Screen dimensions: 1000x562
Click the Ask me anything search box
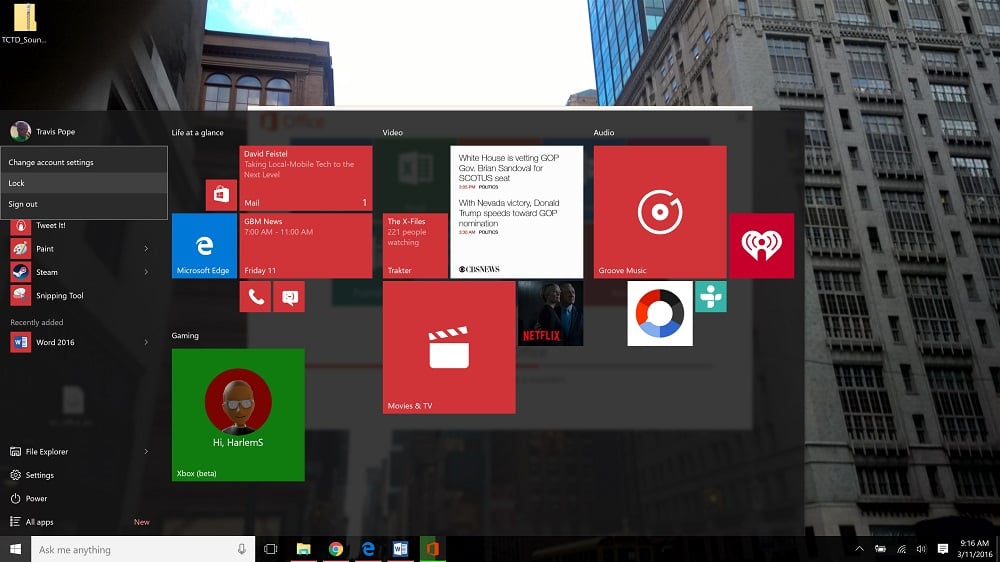pyautogui.click(x=143, y=549)
